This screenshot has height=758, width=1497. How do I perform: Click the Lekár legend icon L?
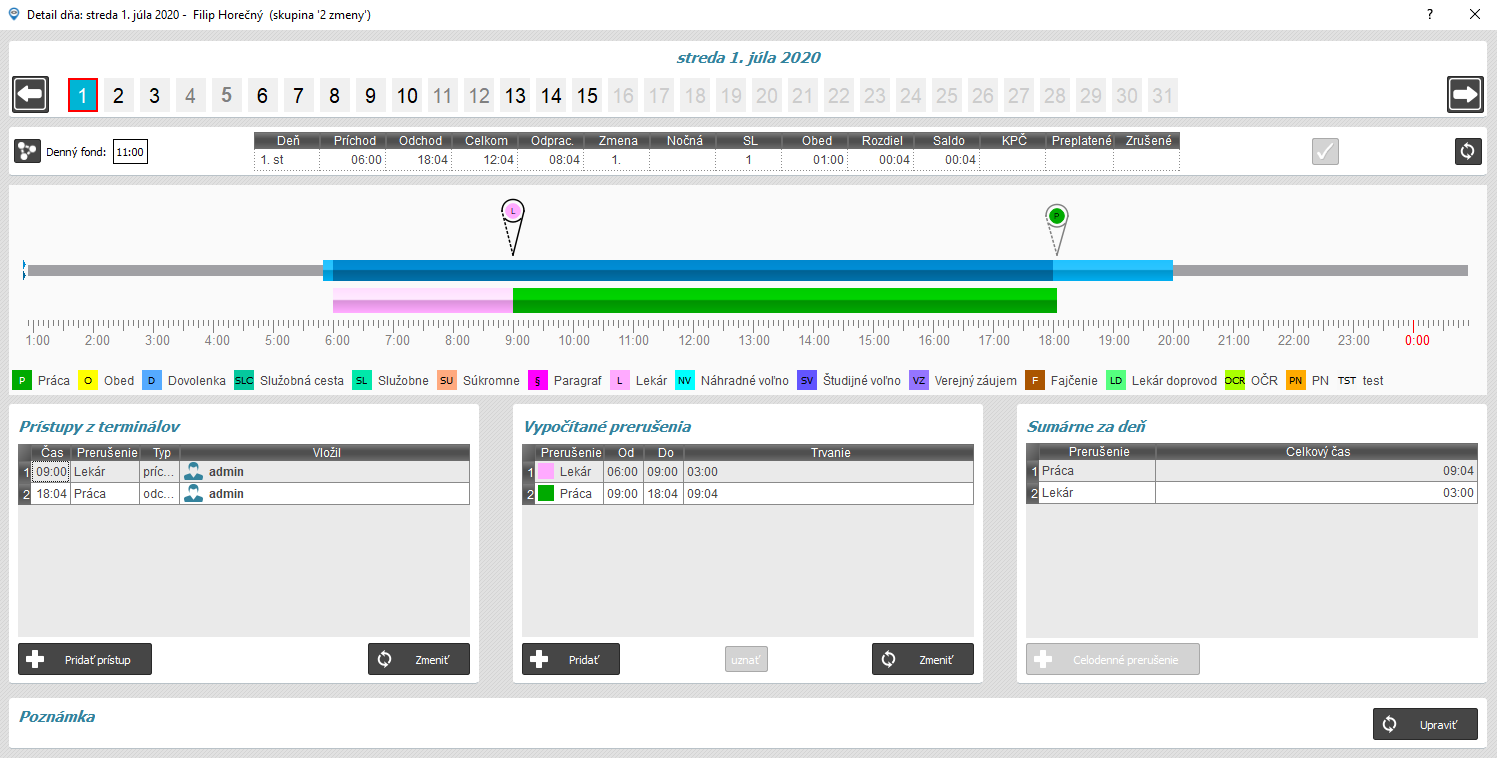(620, 380)
